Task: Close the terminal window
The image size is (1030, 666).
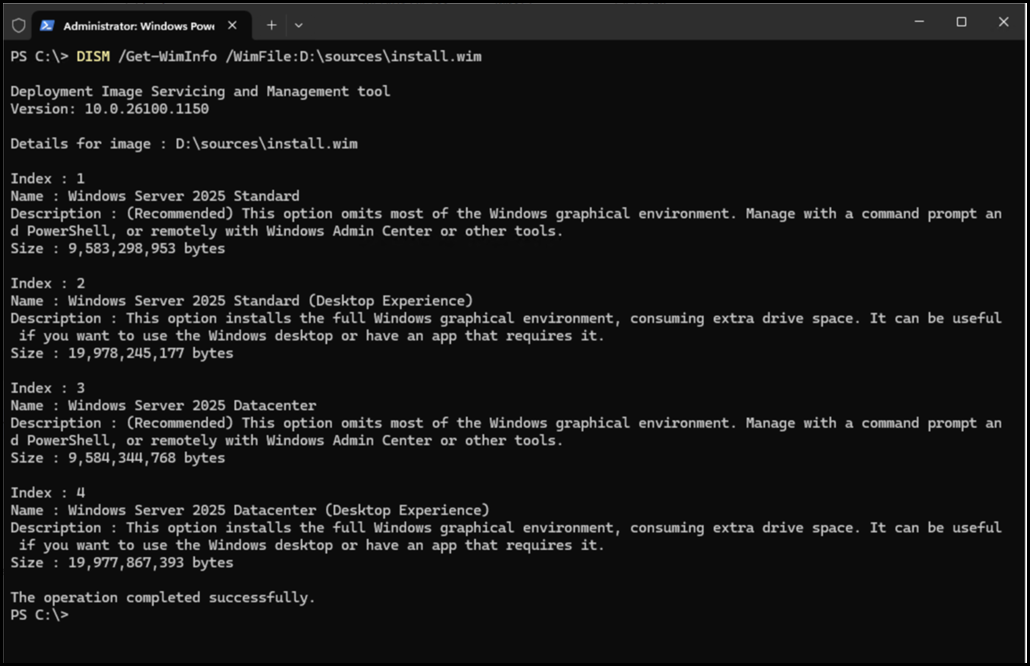Action: [1003, 22]
